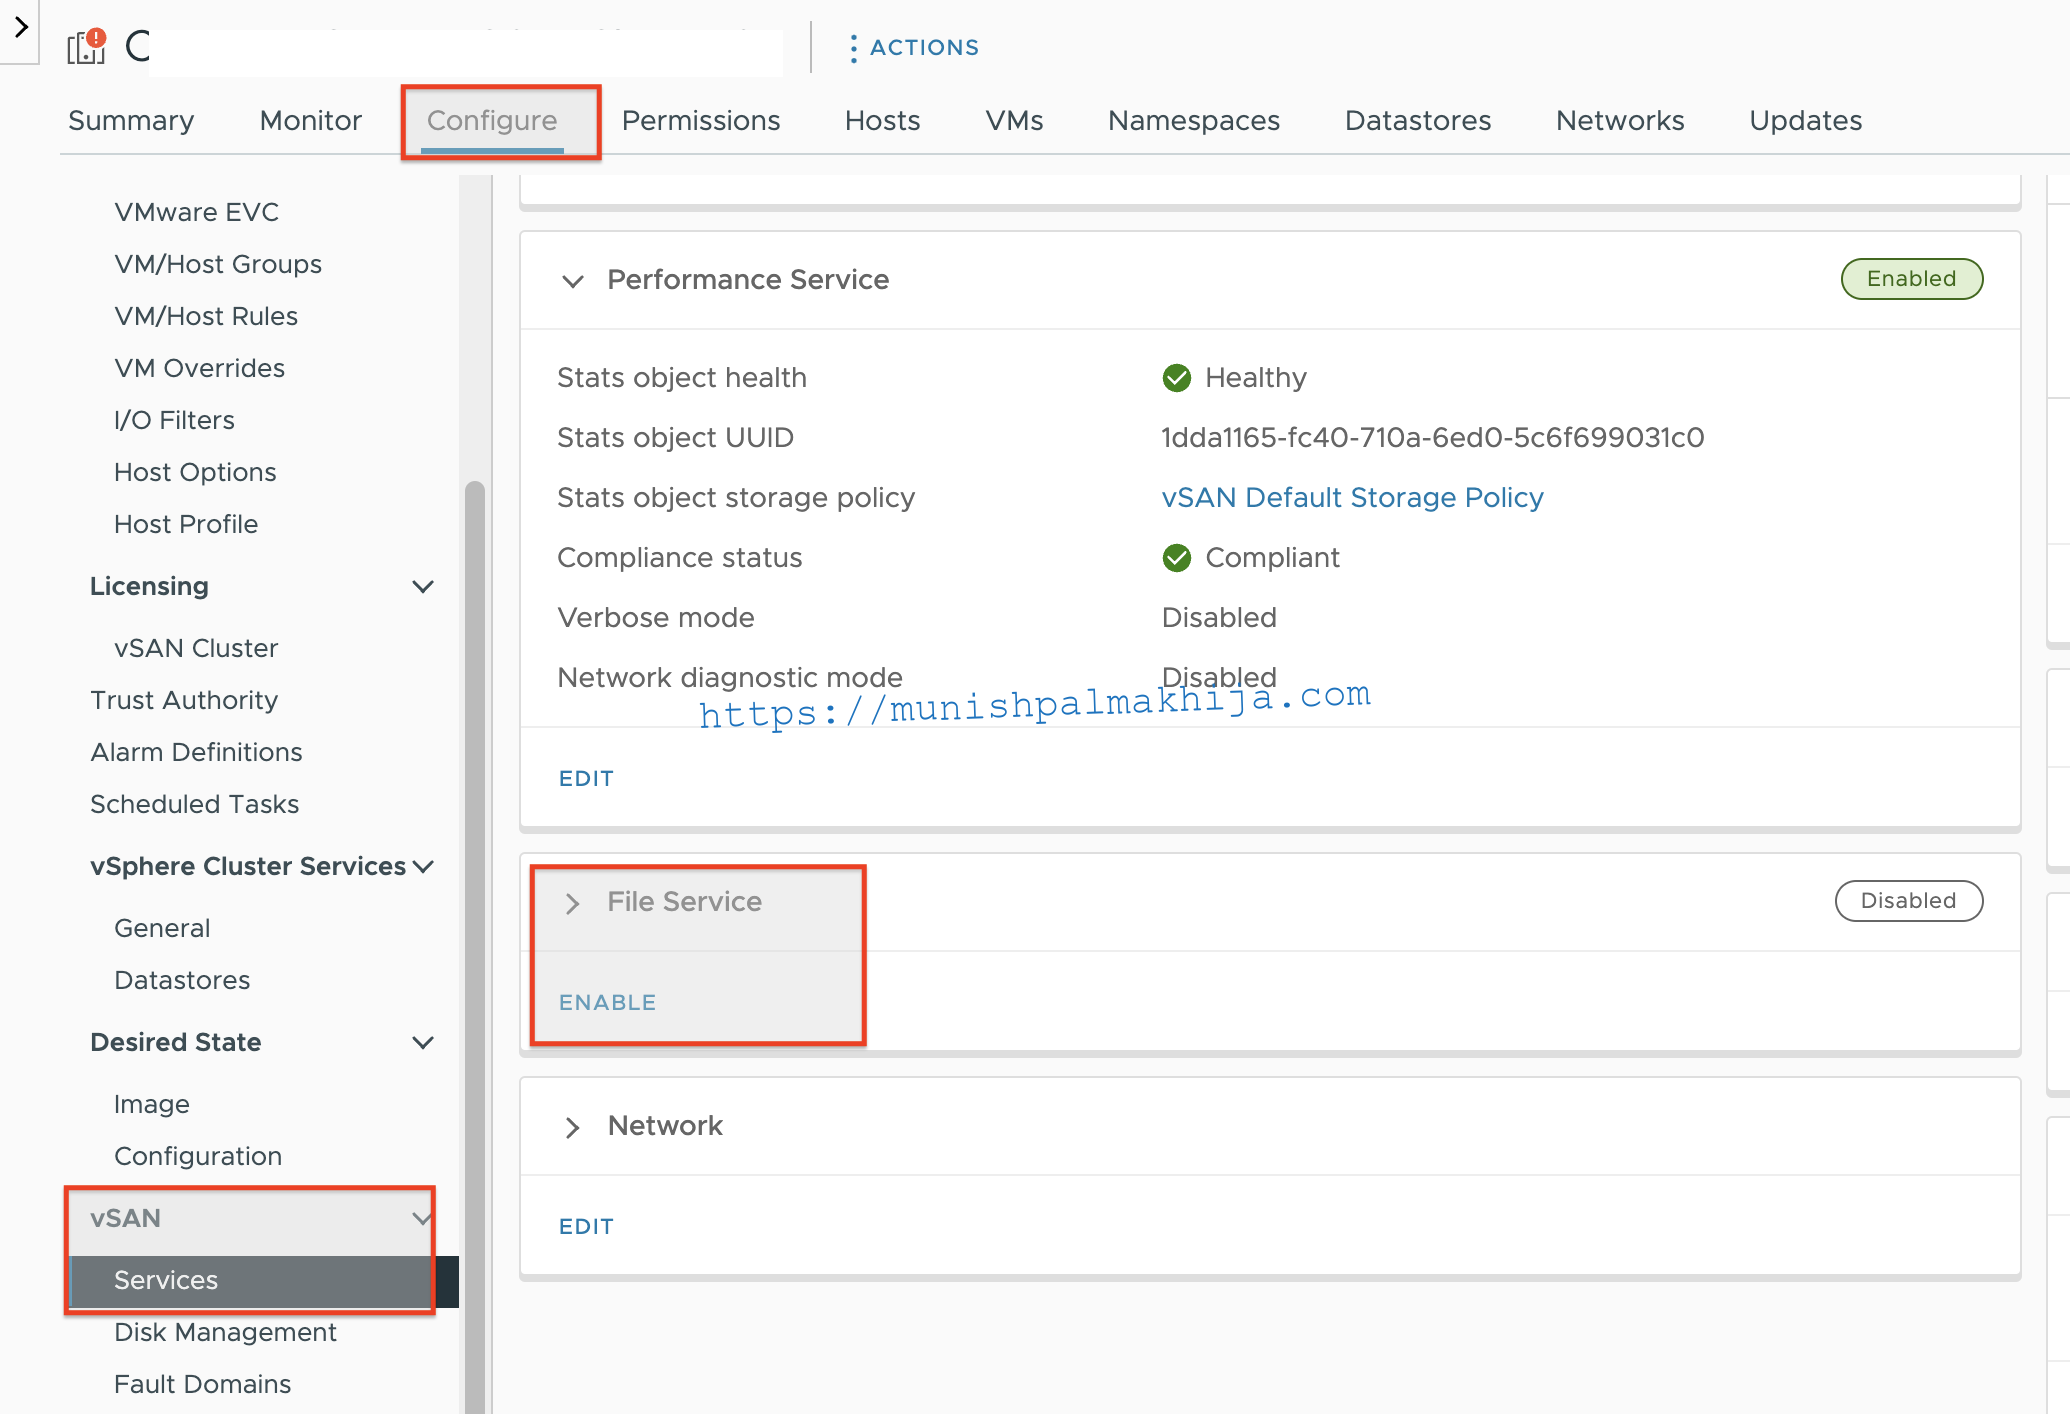Viewport: 2070px width, 1414px height.
Task: View the Networks tab
Action: pos(1620,121)
